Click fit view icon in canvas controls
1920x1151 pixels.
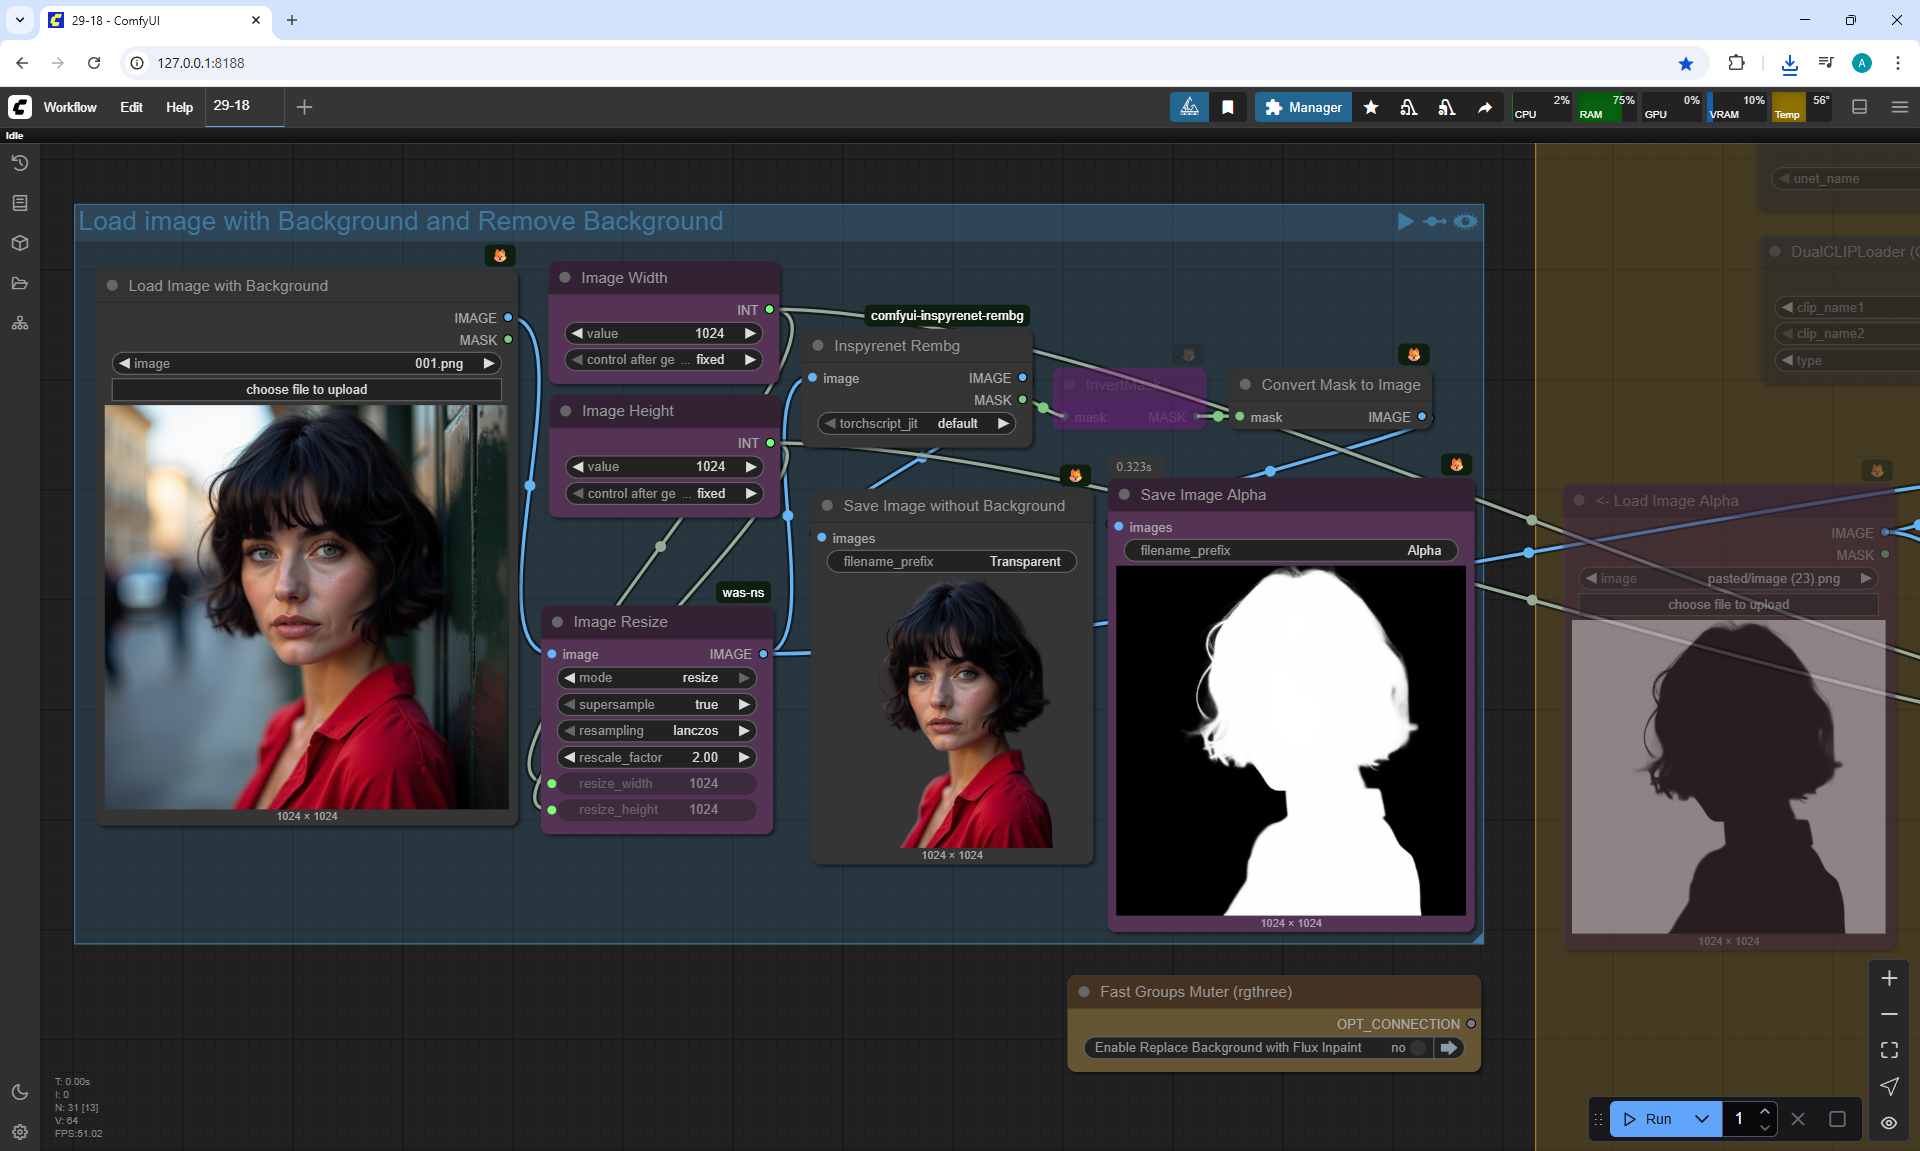[x=1889, y=1050]
